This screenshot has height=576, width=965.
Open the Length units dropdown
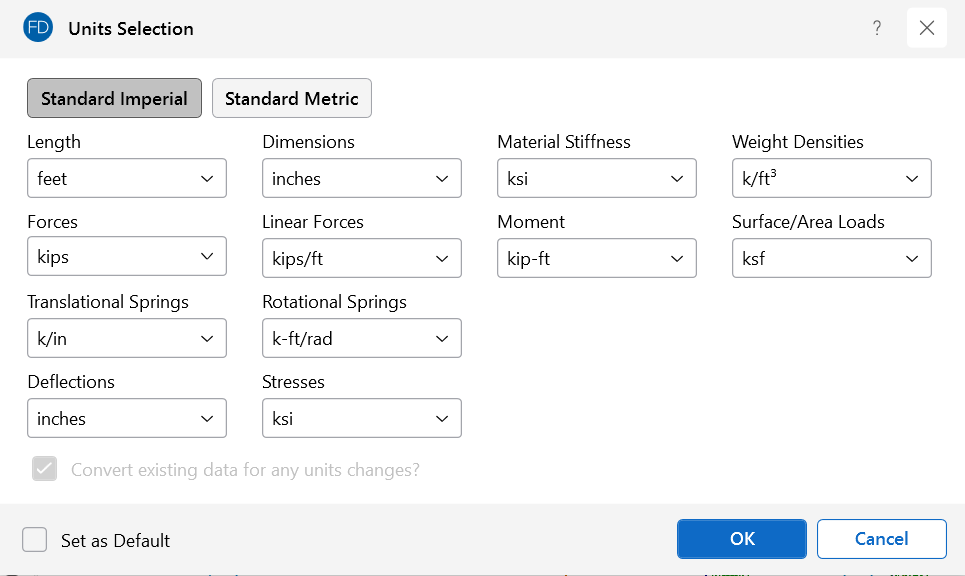click(127, 179)
